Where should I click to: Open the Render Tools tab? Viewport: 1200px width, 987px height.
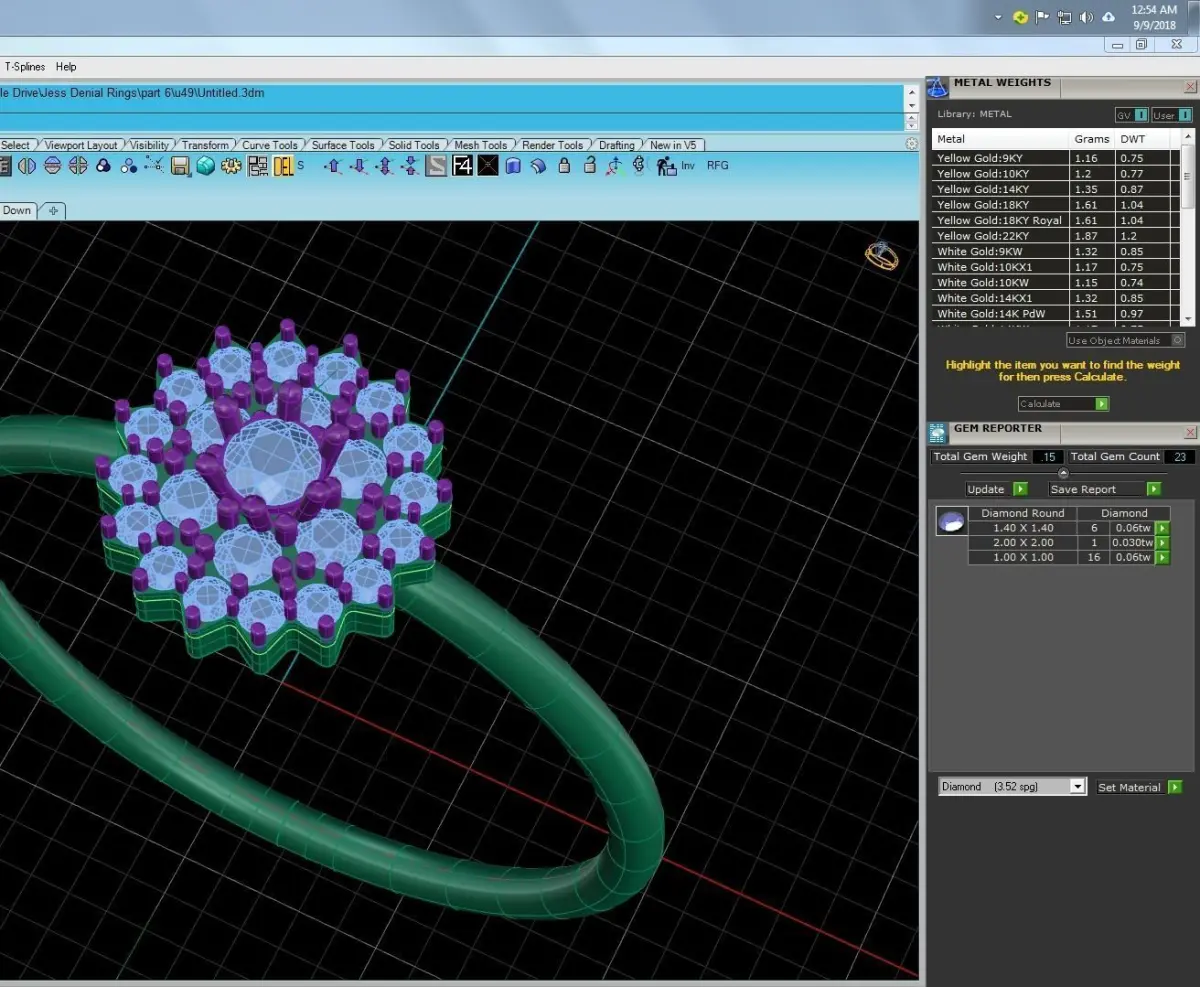coord(553,145)
